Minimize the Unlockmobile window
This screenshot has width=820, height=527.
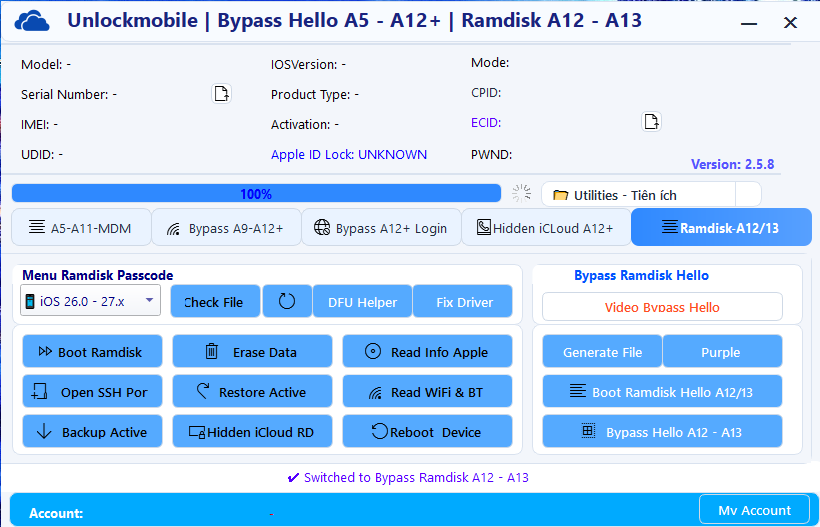click(749, 23)
